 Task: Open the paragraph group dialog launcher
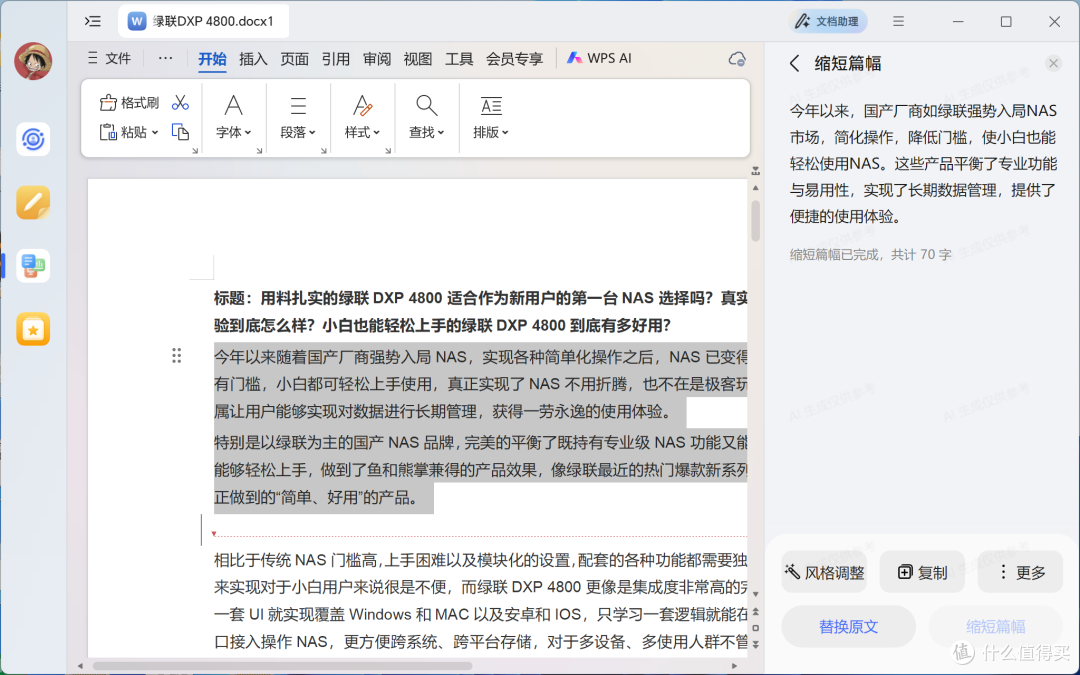coord(324,150)
